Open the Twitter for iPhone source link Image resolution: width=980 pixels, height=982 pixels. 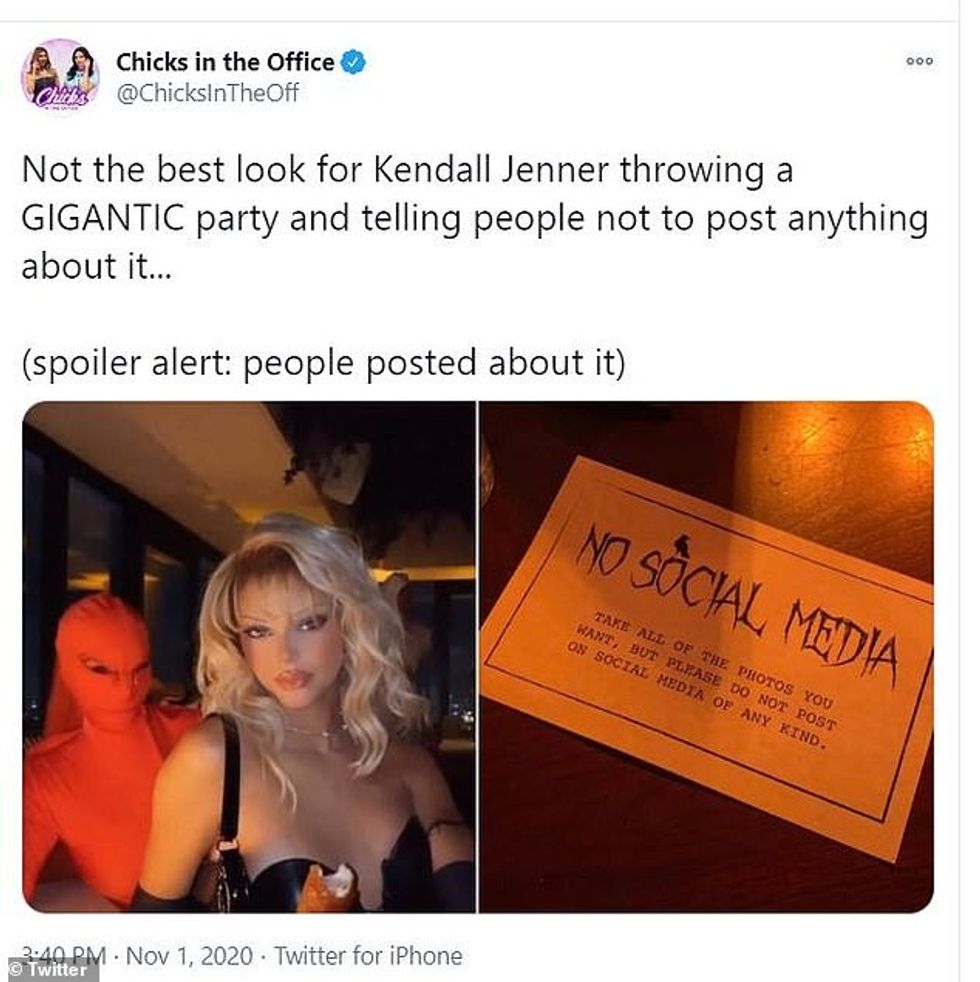coord(368,956)
